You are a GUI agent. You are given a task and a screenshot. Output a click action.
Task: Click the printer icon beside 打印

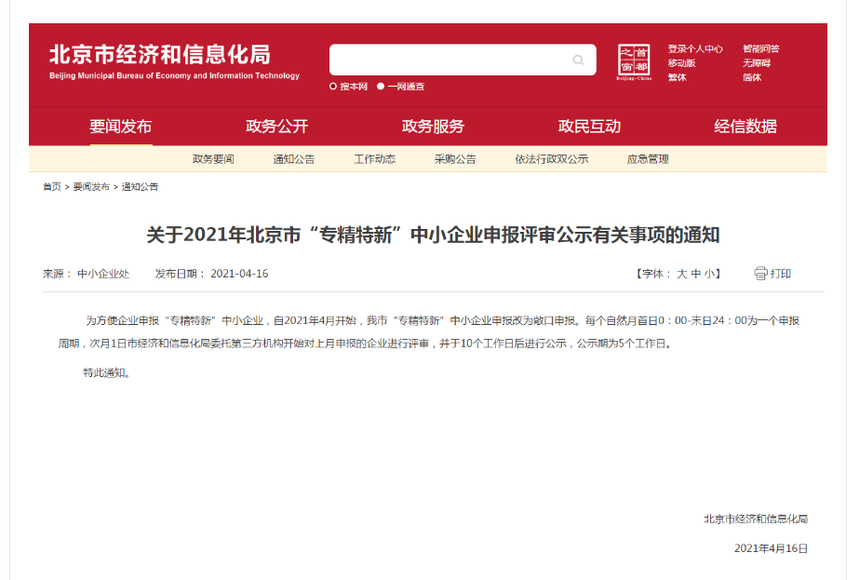760,273
